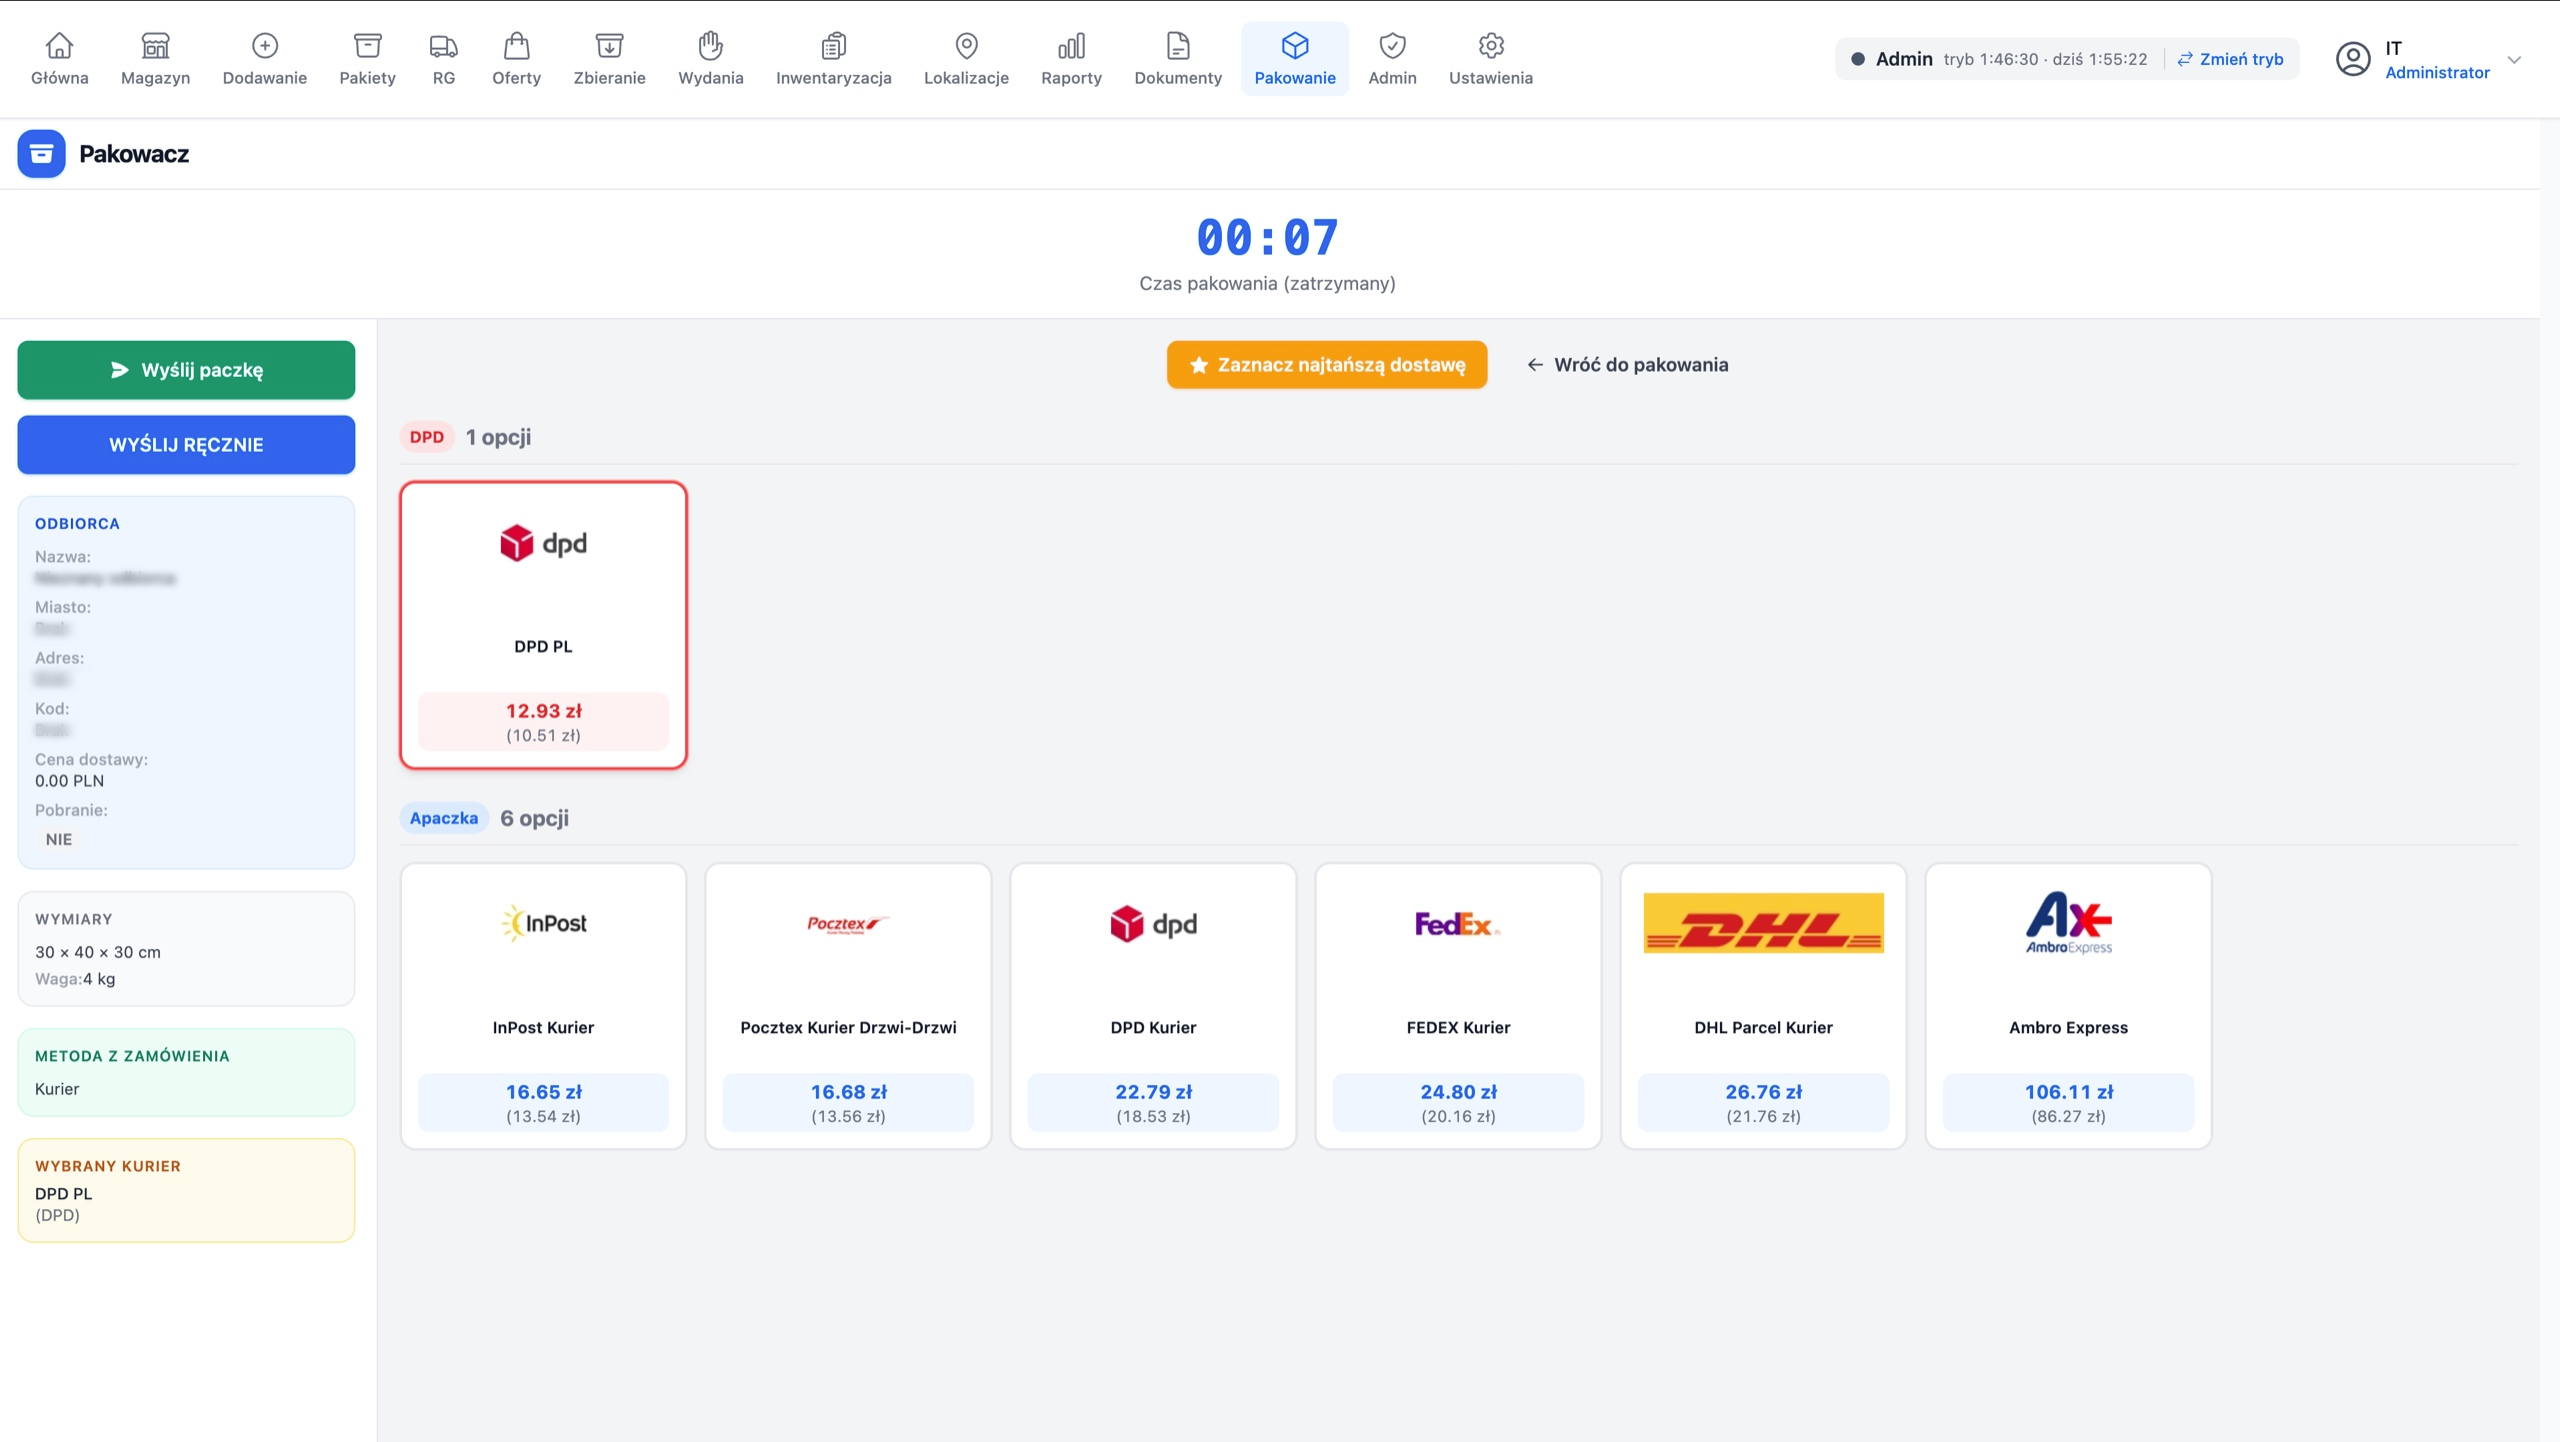Open the RG truck icon
The height and width of the screenshot is (1442, 2560).
point(443,46)
